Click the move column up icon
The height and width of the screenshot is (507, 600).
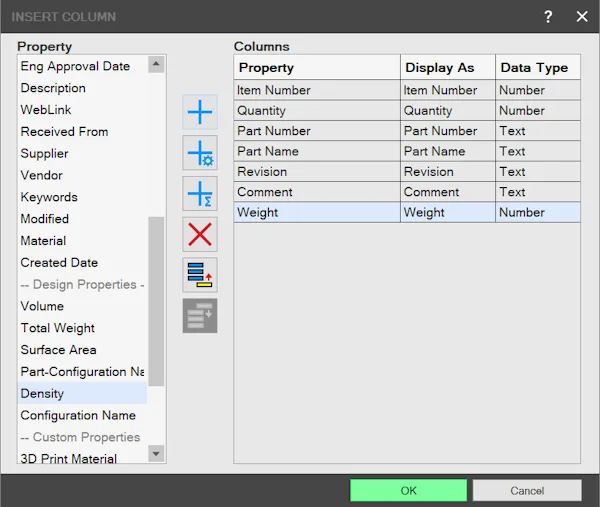click(200, 275)
